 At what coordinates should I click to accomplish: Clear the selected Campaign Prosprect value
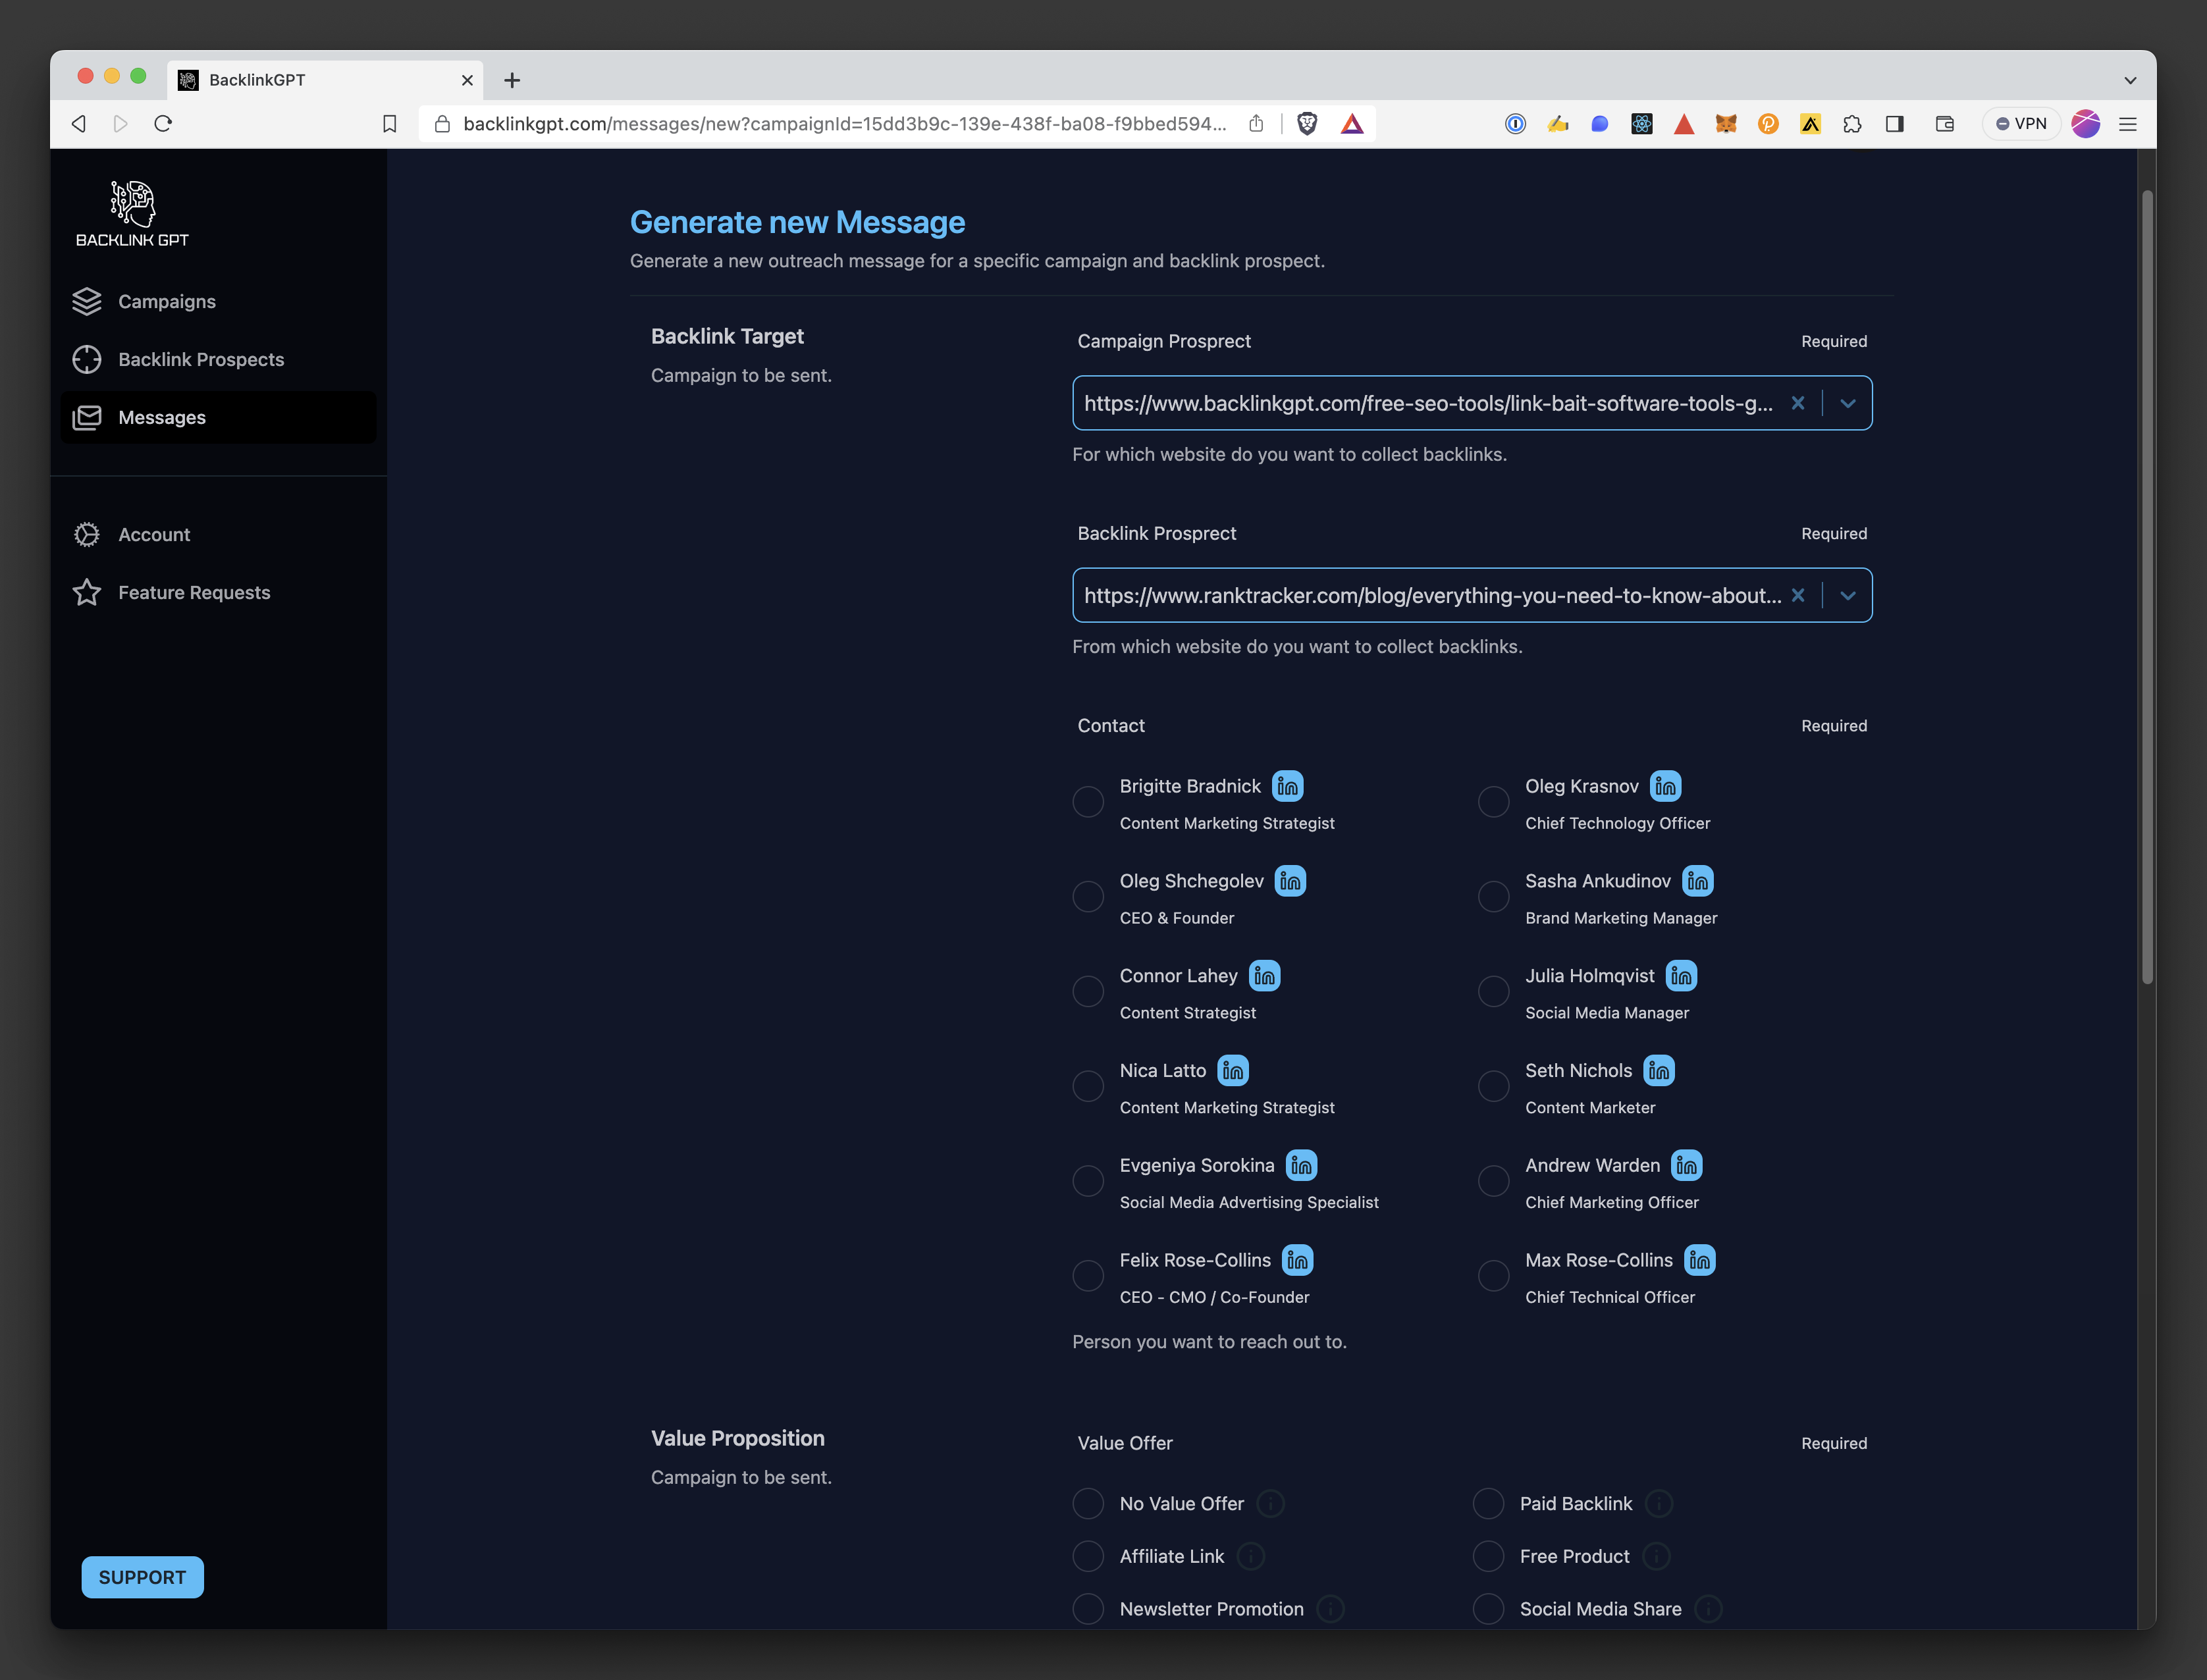pyautogui.click(x=1797, y=402)
